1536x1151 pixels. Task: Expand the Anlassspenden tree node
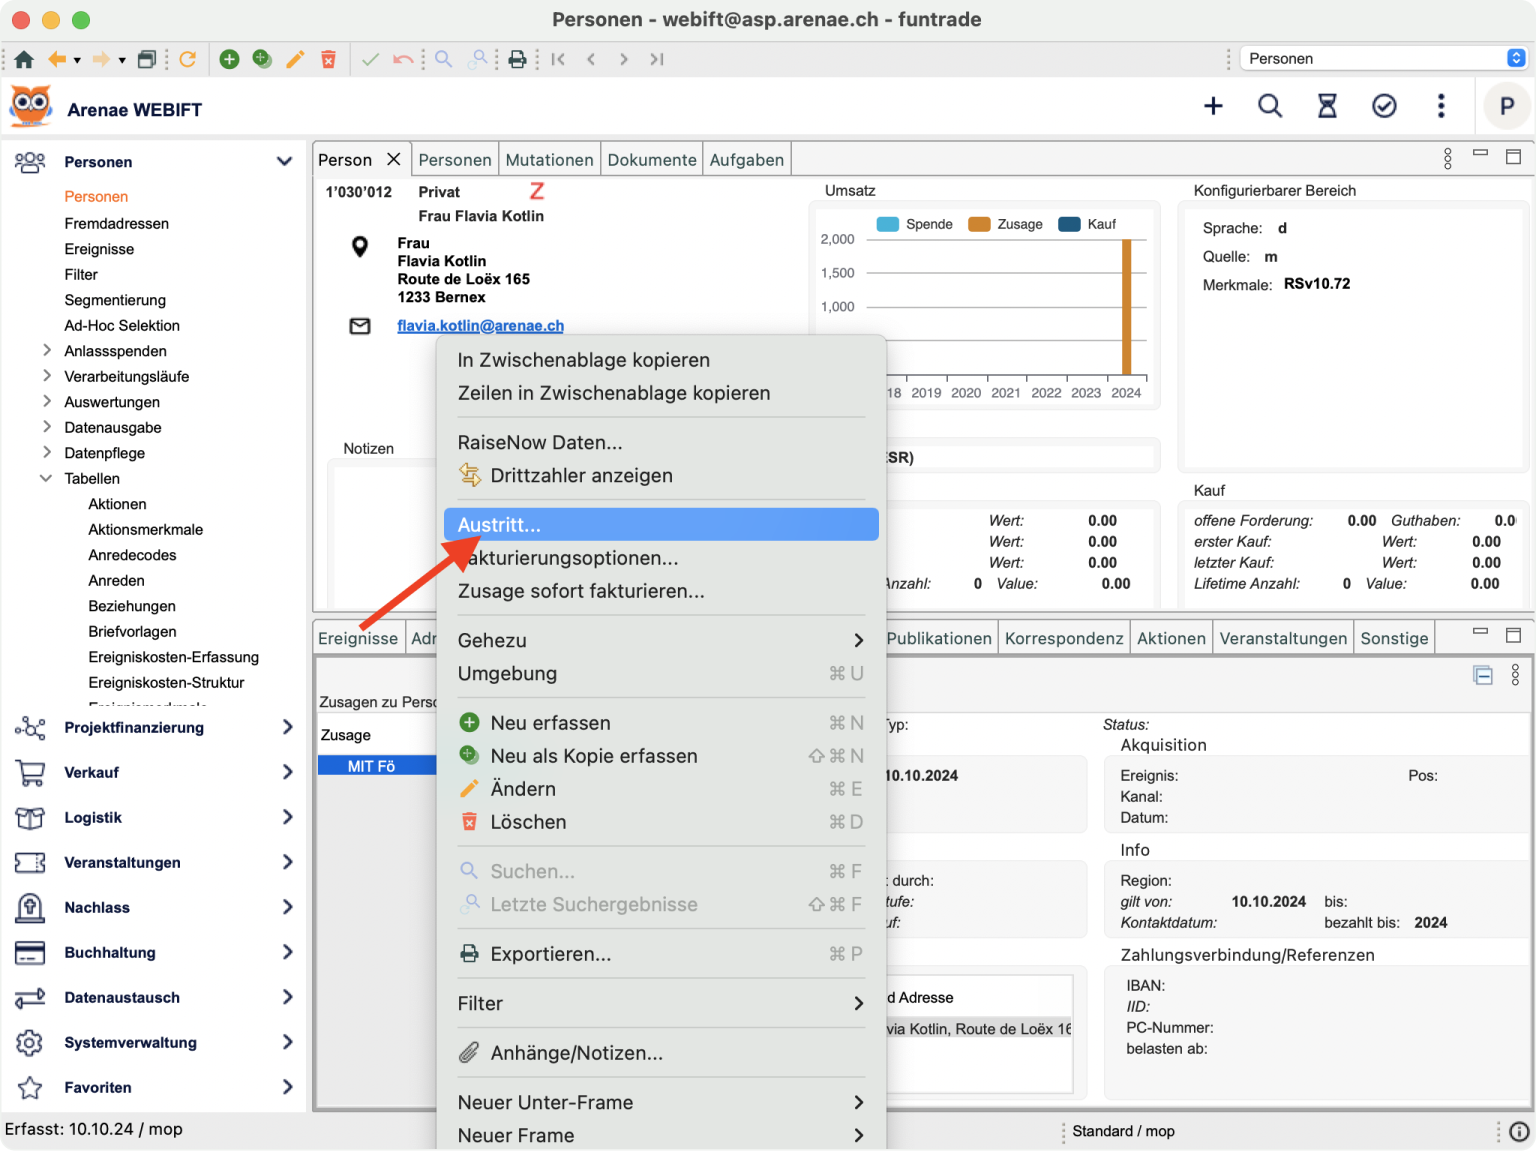click(47, 350)
